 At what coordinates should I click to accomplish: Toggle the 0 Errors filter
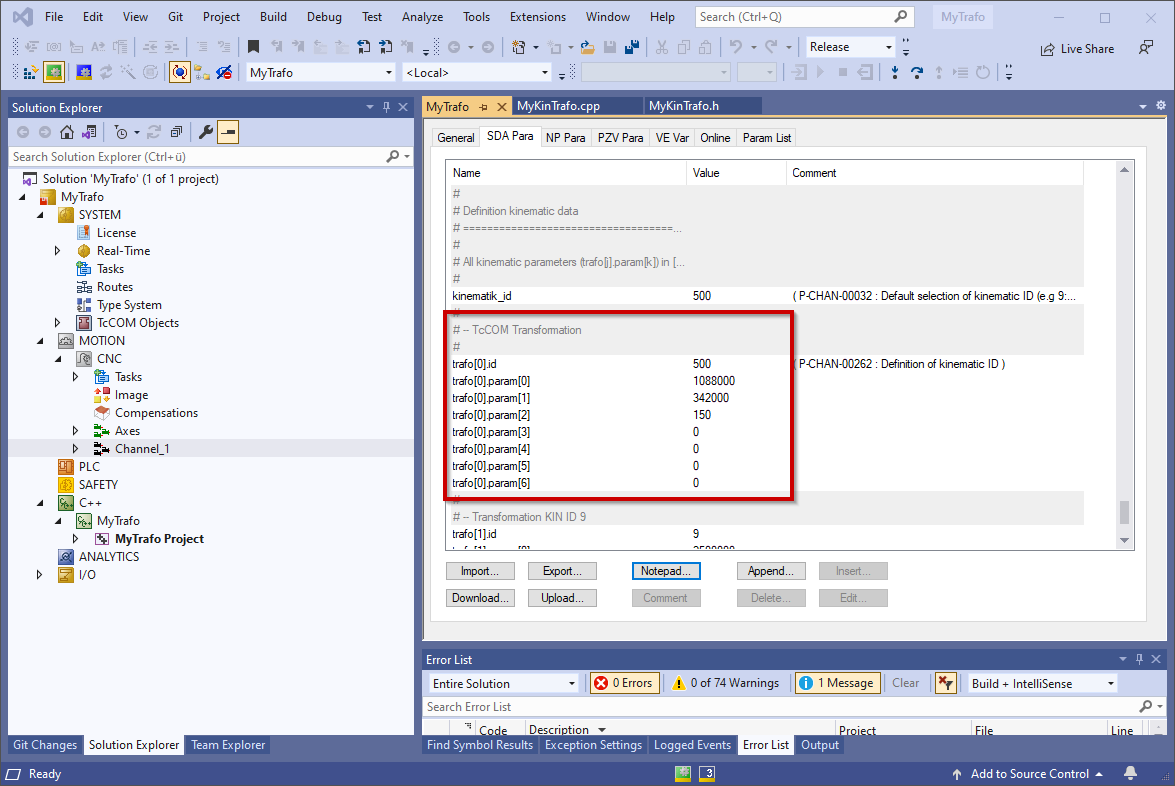coord(624,683)
